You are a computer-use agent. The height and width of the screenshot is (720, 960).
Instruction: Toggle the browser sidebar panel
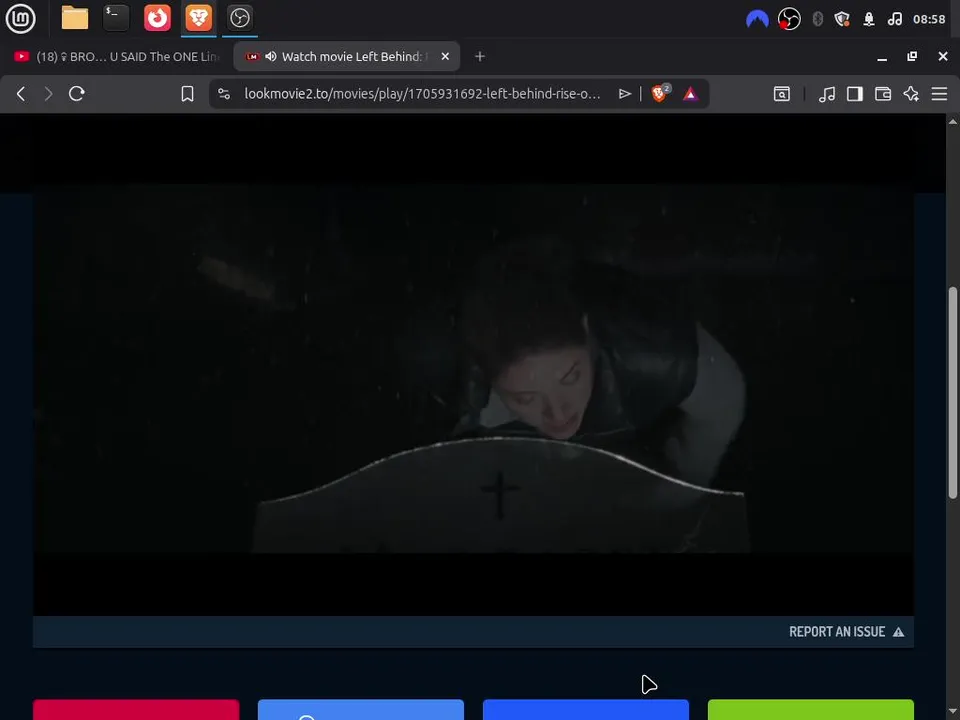855,94
